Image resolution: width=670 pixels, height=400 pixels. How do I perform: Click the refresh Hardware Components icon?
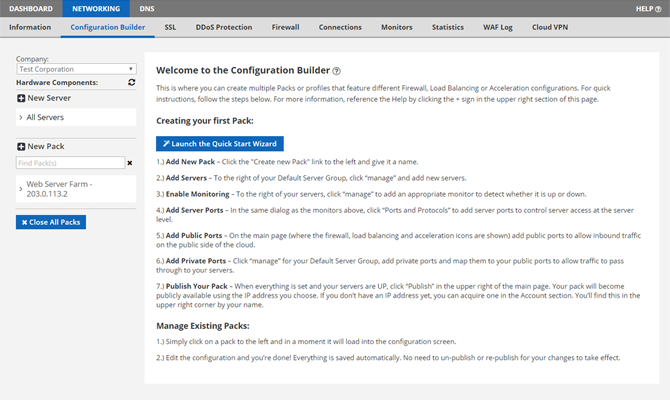(132, 82)
